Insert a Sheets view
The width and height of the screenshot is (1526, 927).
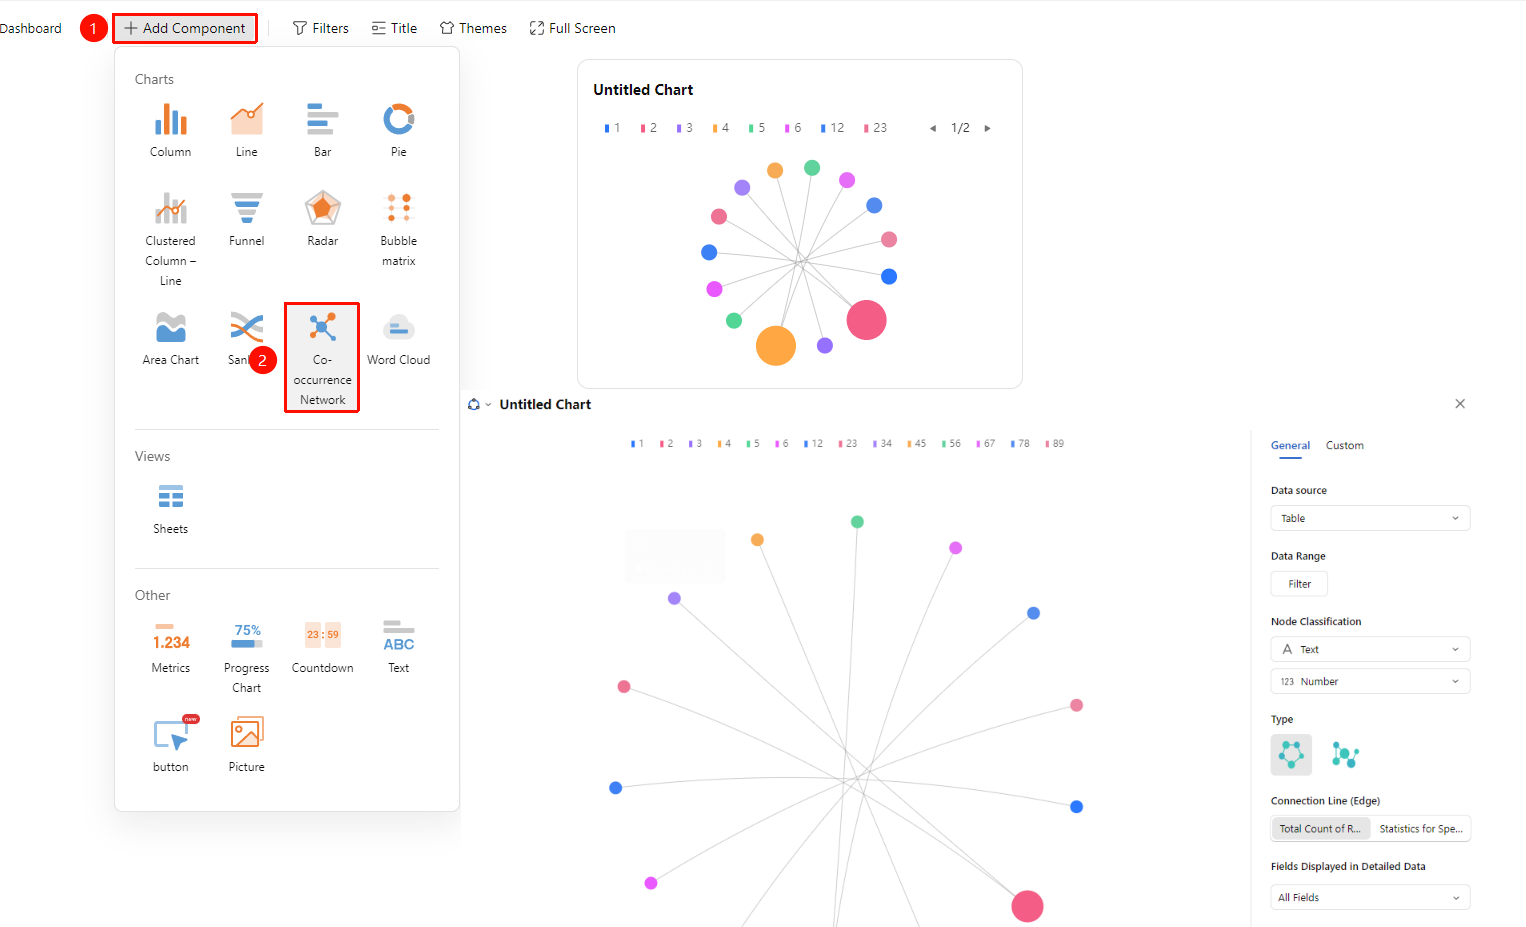tap(171, 496)
